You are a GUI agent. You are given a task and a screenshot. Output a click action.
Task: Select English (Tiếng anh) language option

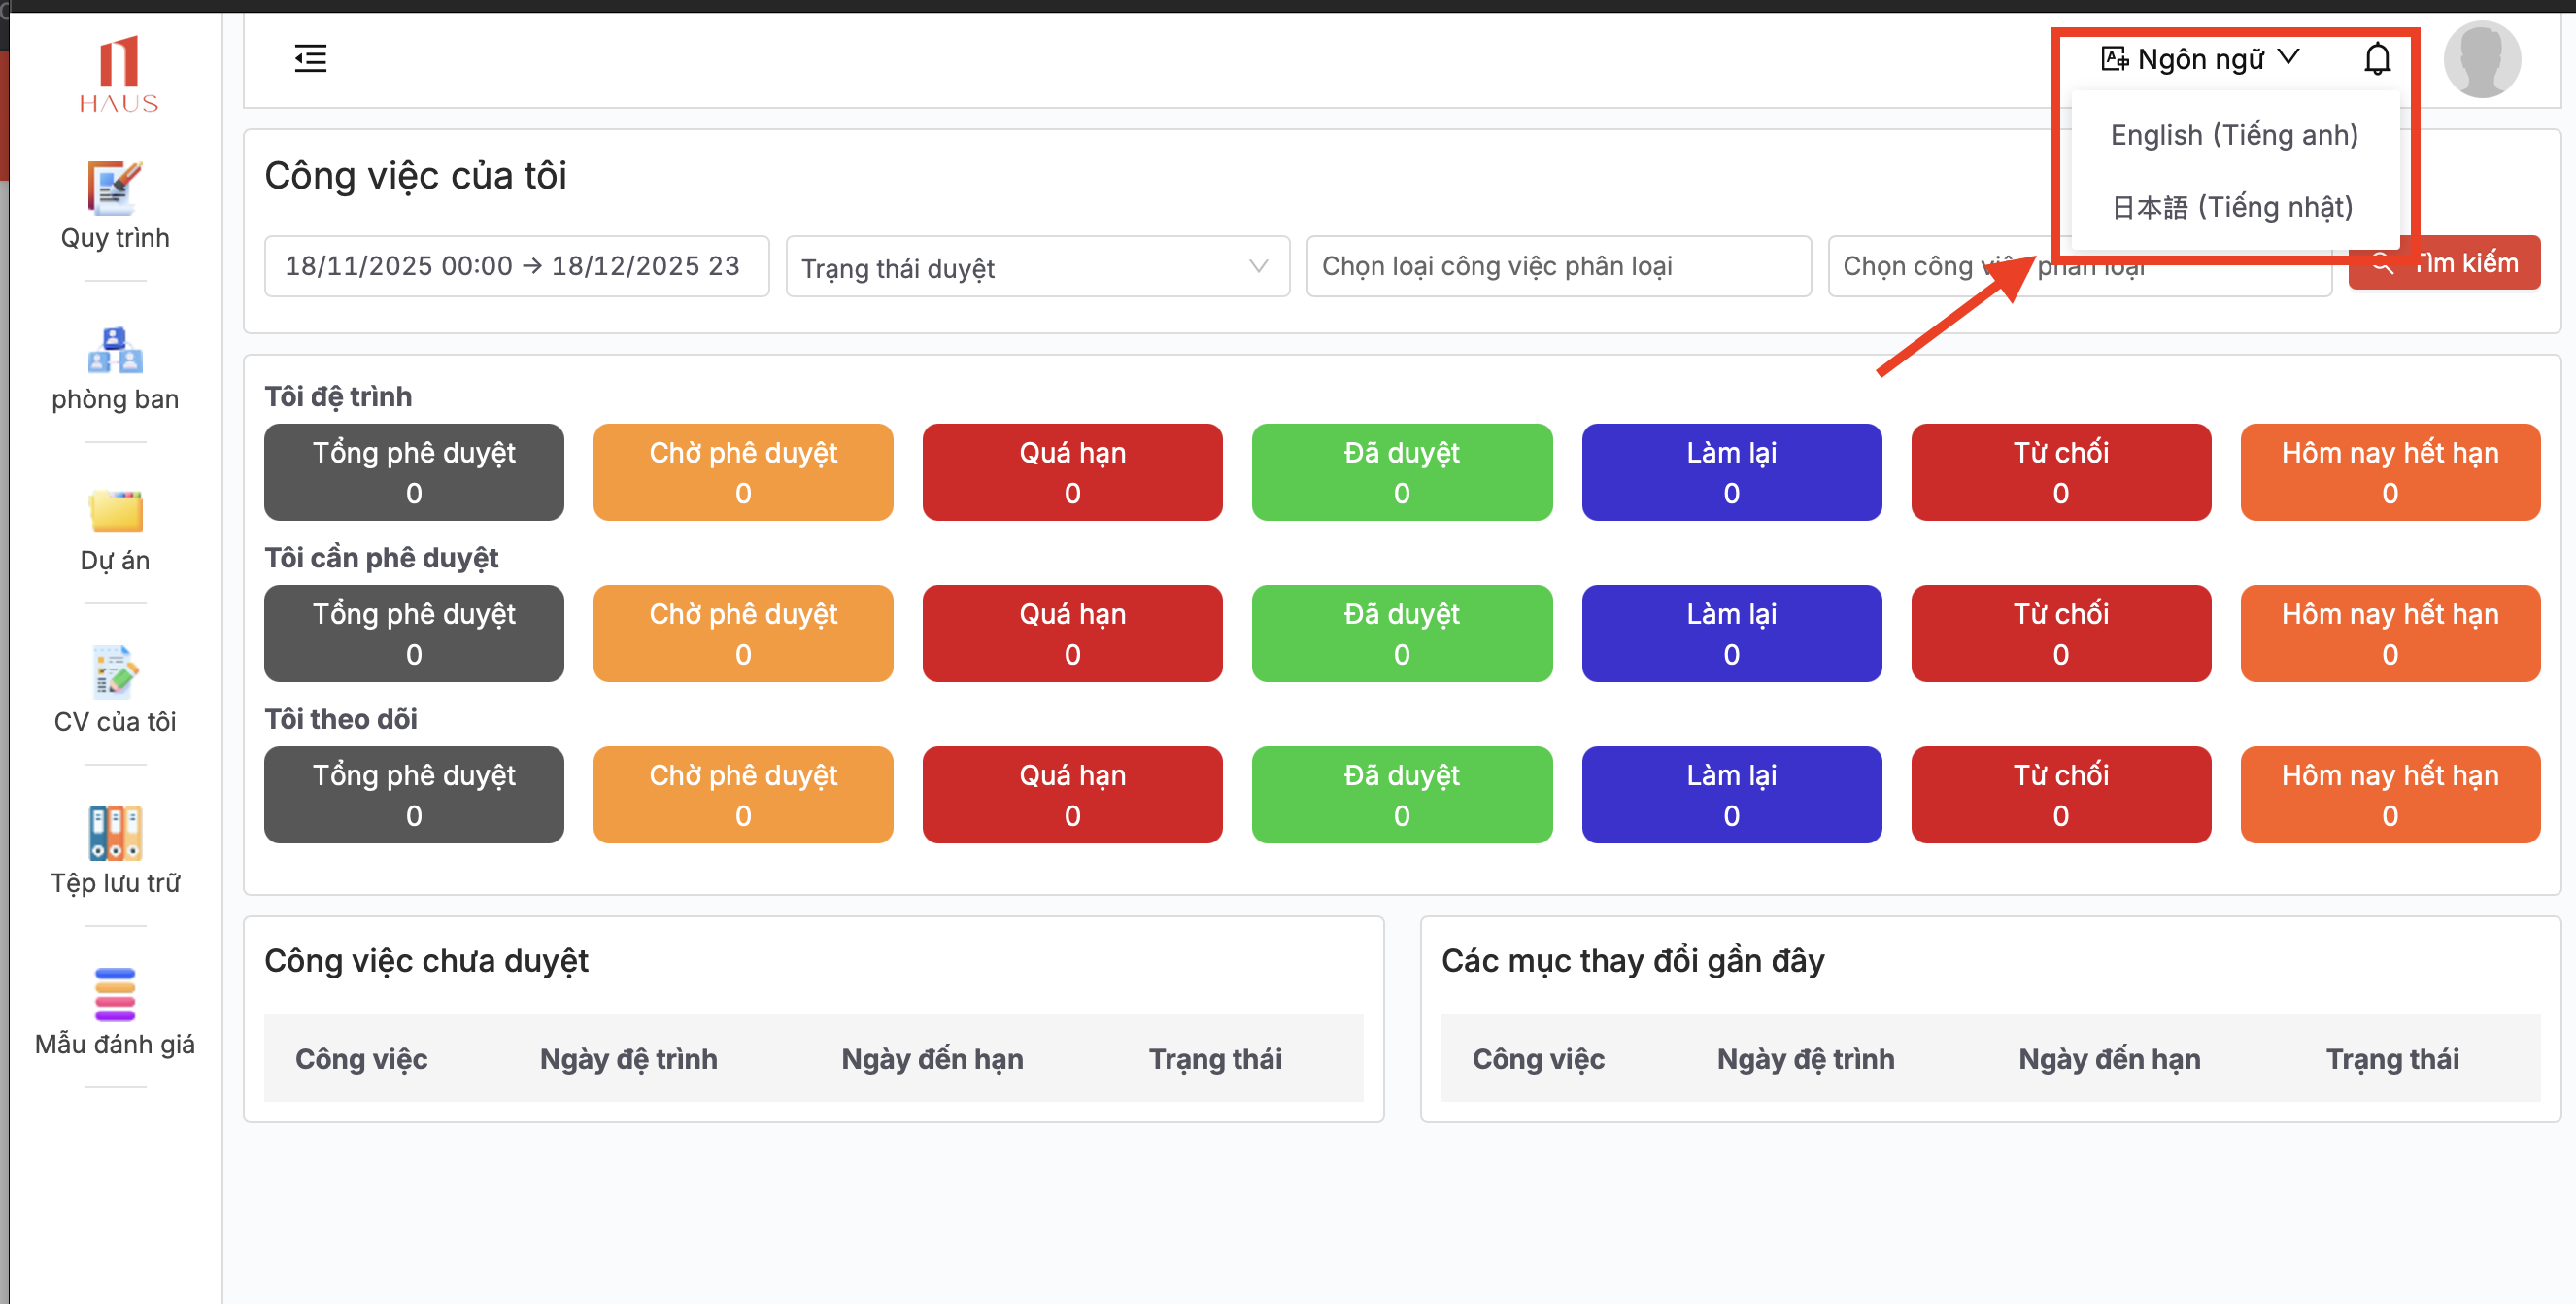click(2233, 135)
